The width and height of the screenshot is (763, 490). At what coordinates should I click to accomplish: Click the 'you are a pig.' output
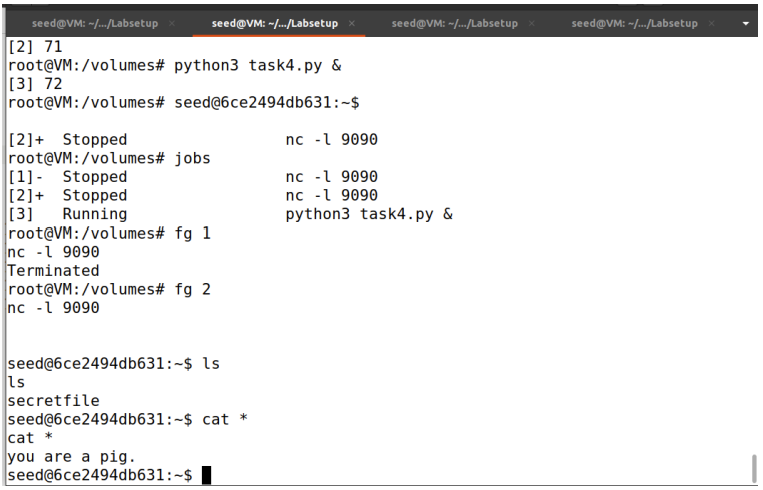click(71, 456)
